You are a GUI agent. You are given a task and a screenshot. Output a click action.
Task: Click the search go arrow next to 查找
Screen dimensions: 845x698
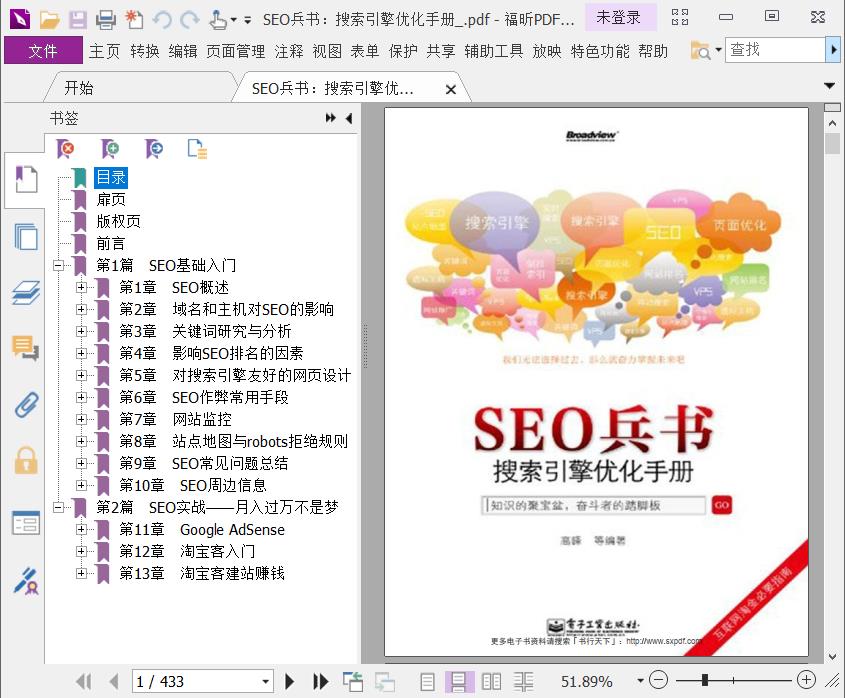pos(833,50)
